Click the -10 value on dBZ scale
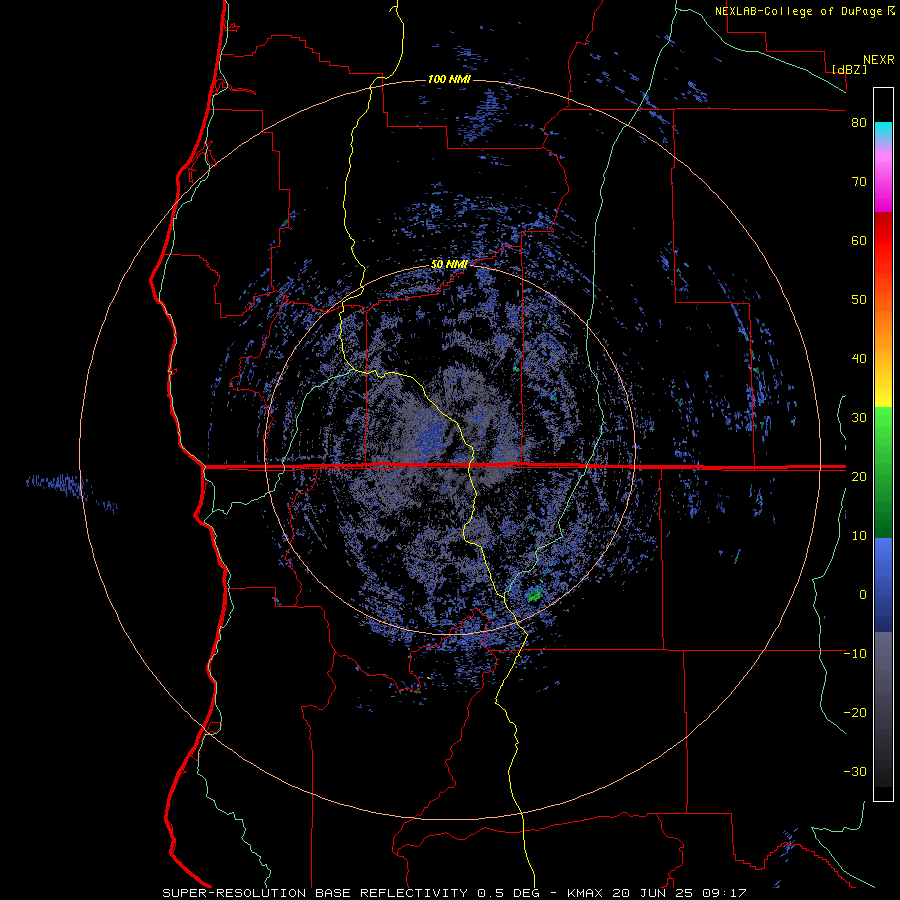 tap(855, 654)
